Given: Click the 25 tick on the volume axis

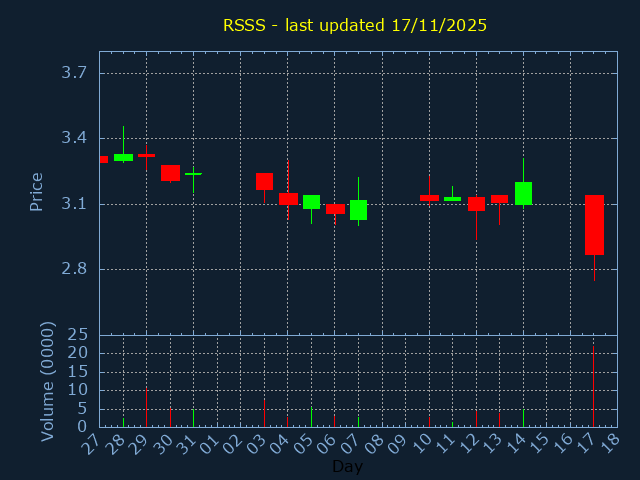Looking at the screenshot, I should (79, 335).
